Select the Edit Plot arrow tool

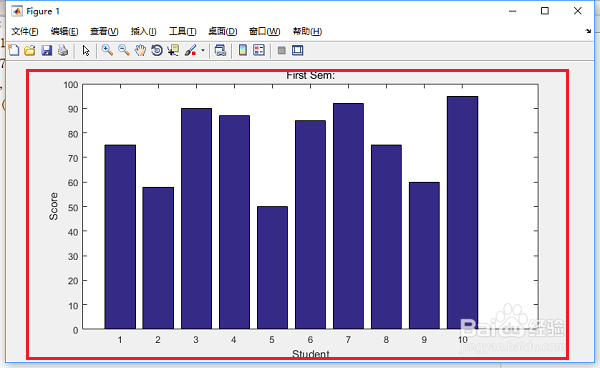pos(86,50)
